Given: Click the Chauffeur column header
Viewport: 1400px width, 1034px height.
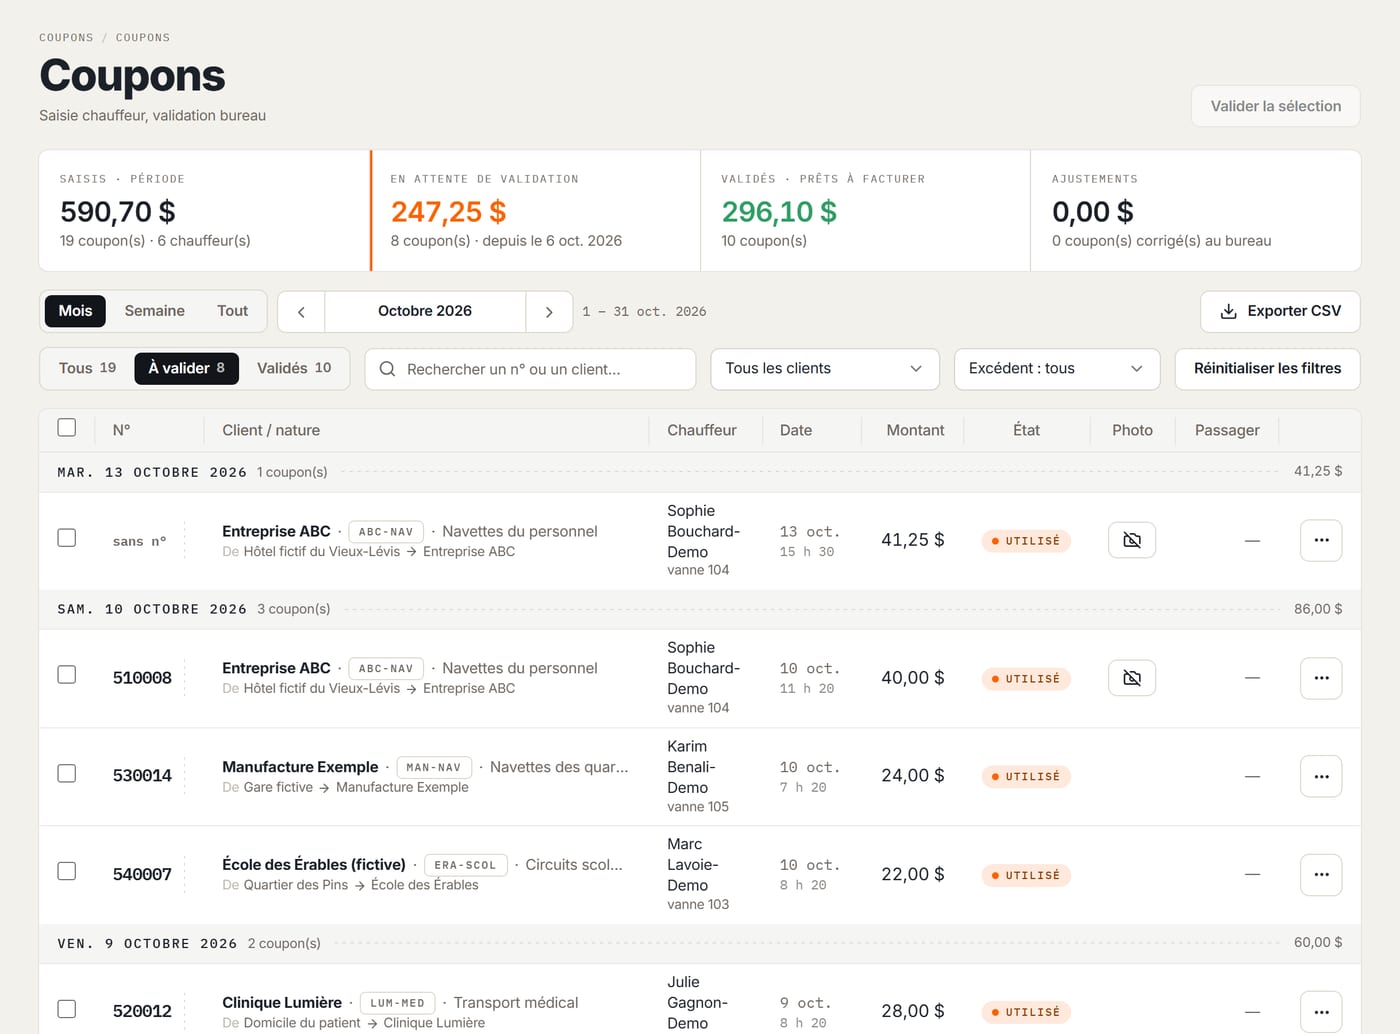Looking at the screenshot, I should (x=702, y=430).
